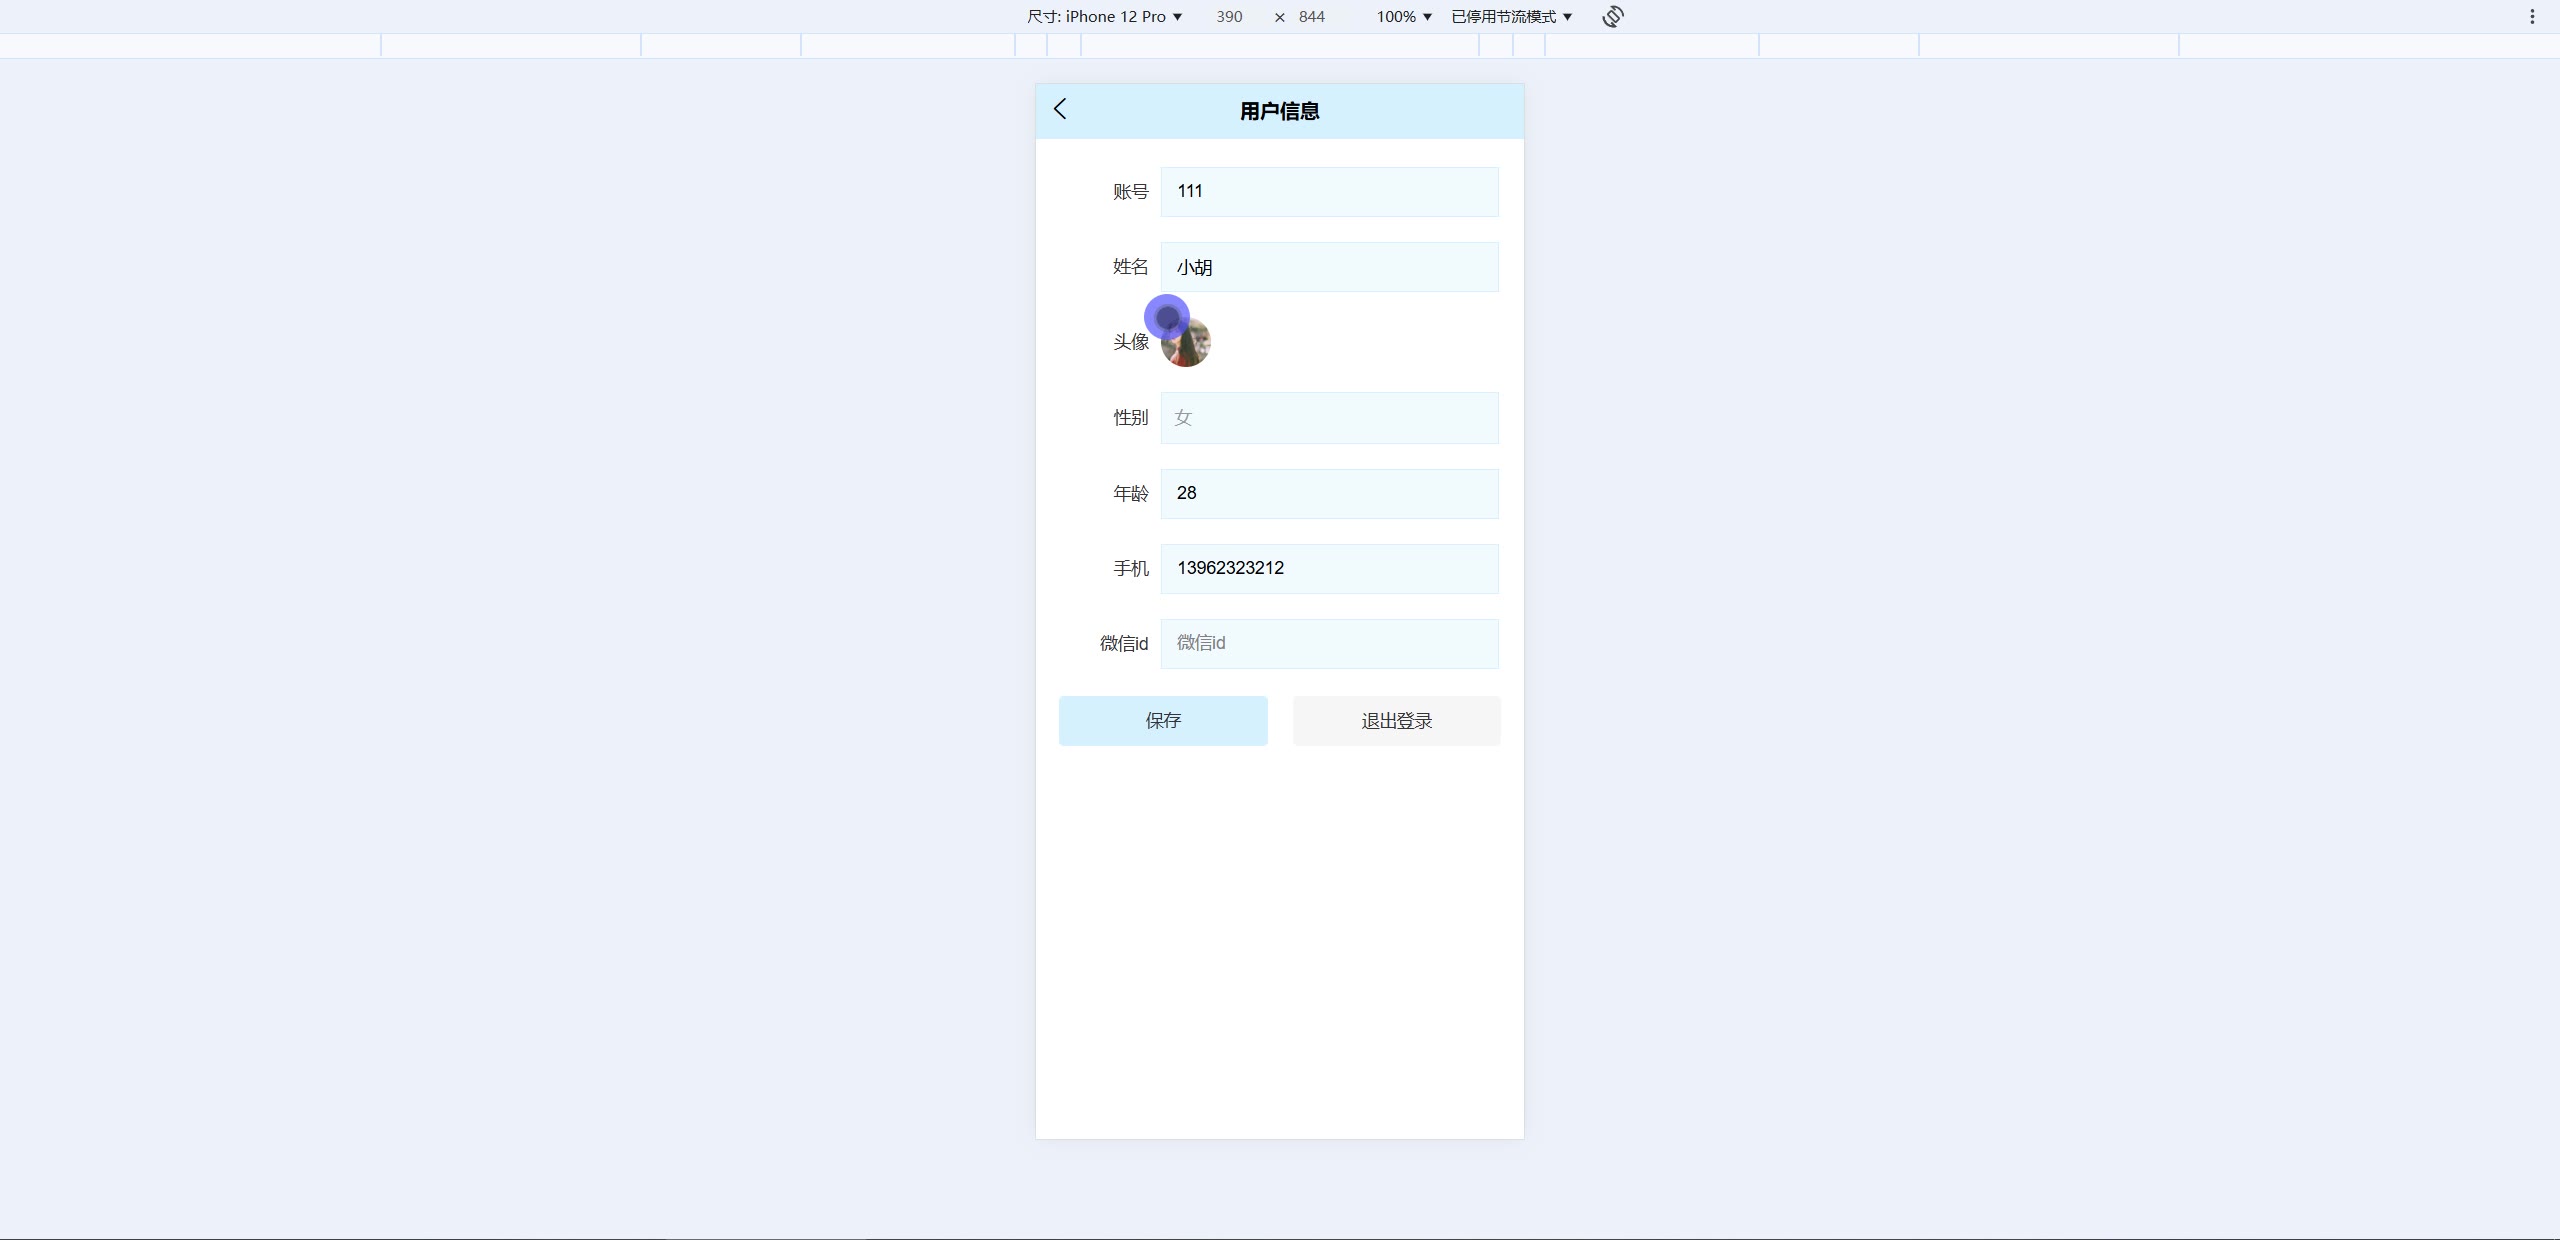Click the viewport width field 390
Screen dimensions: 2560x1240
coord(1229,17)
